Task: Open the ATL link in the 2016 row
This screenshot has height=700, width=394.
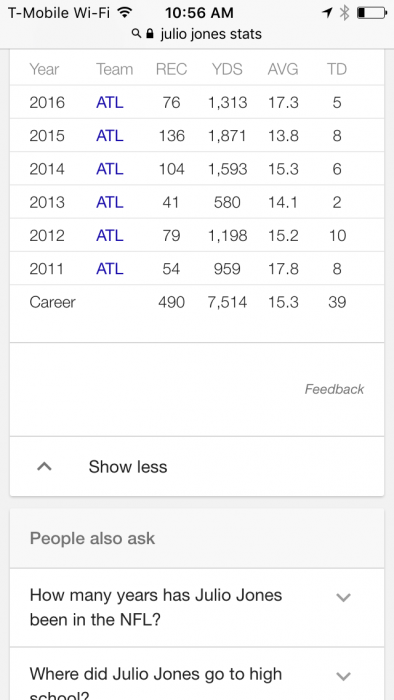Action: point(109,103)
